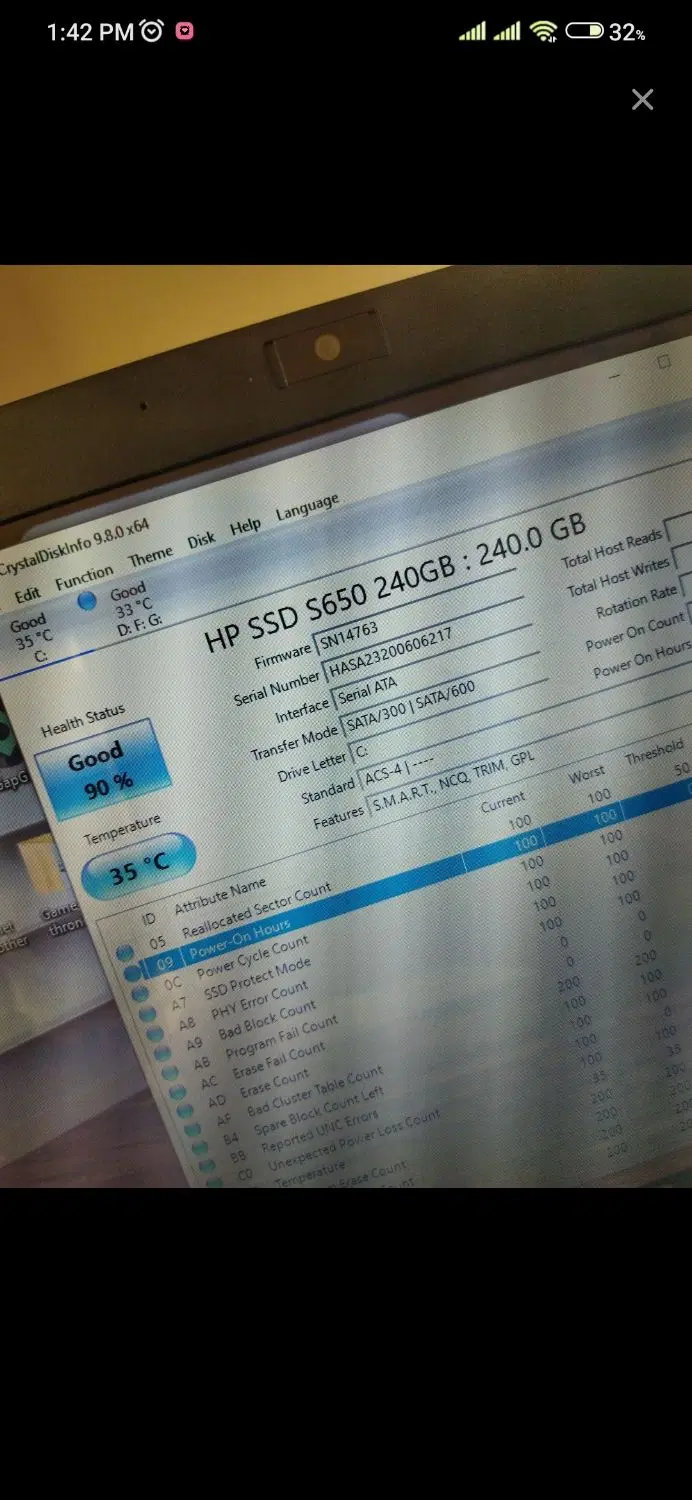
Task: Click the Total Host Reads label
Action: click(612, 549)
